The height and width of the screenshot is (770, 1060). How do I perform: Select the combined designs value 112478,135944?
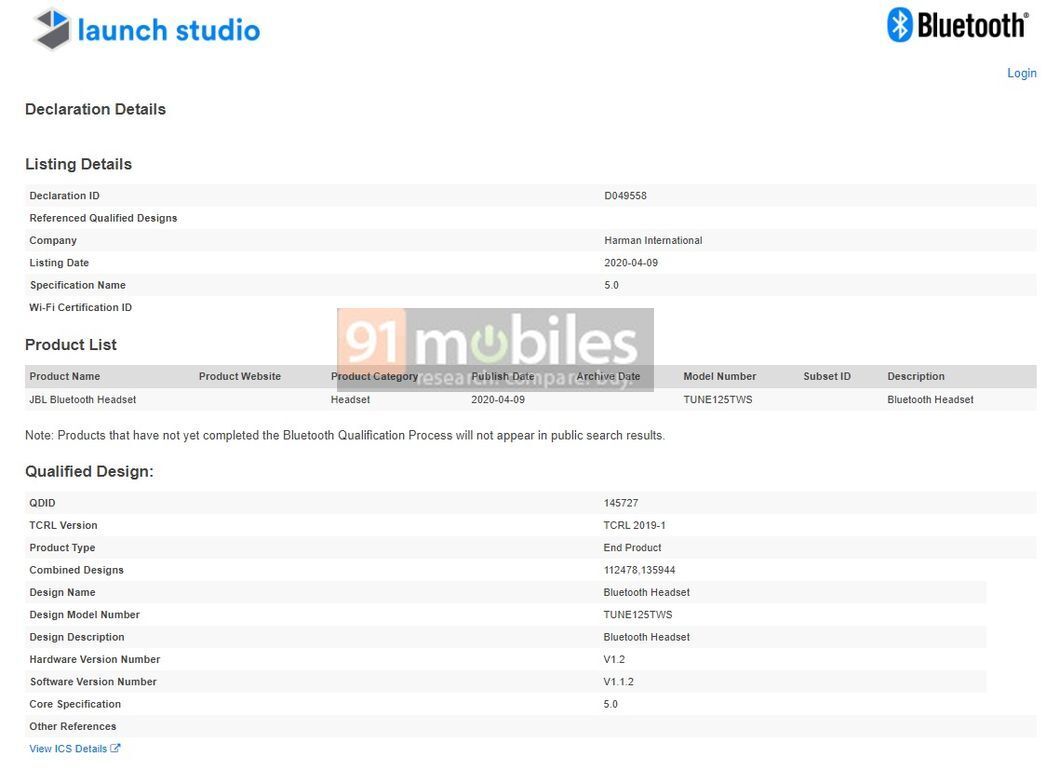[640, 571]
